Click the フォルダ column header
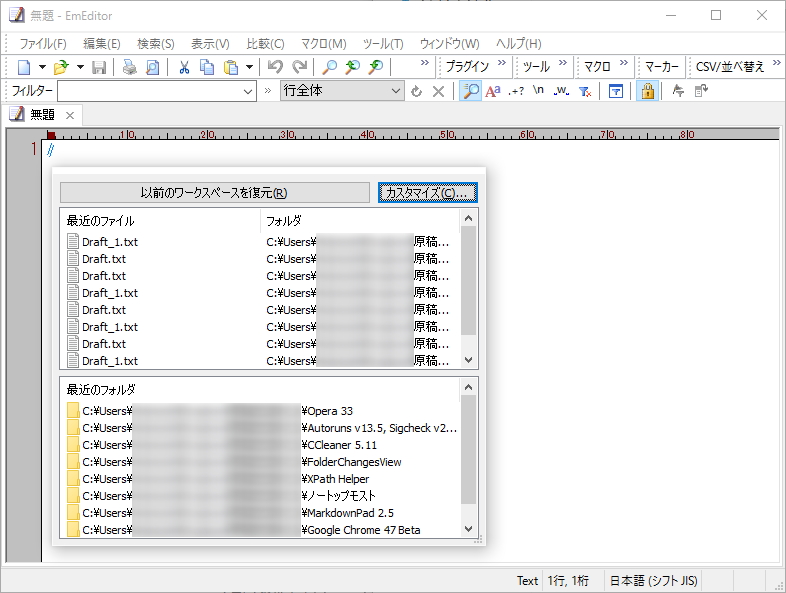The image size is (786, 593). click(x=359, y=221)
